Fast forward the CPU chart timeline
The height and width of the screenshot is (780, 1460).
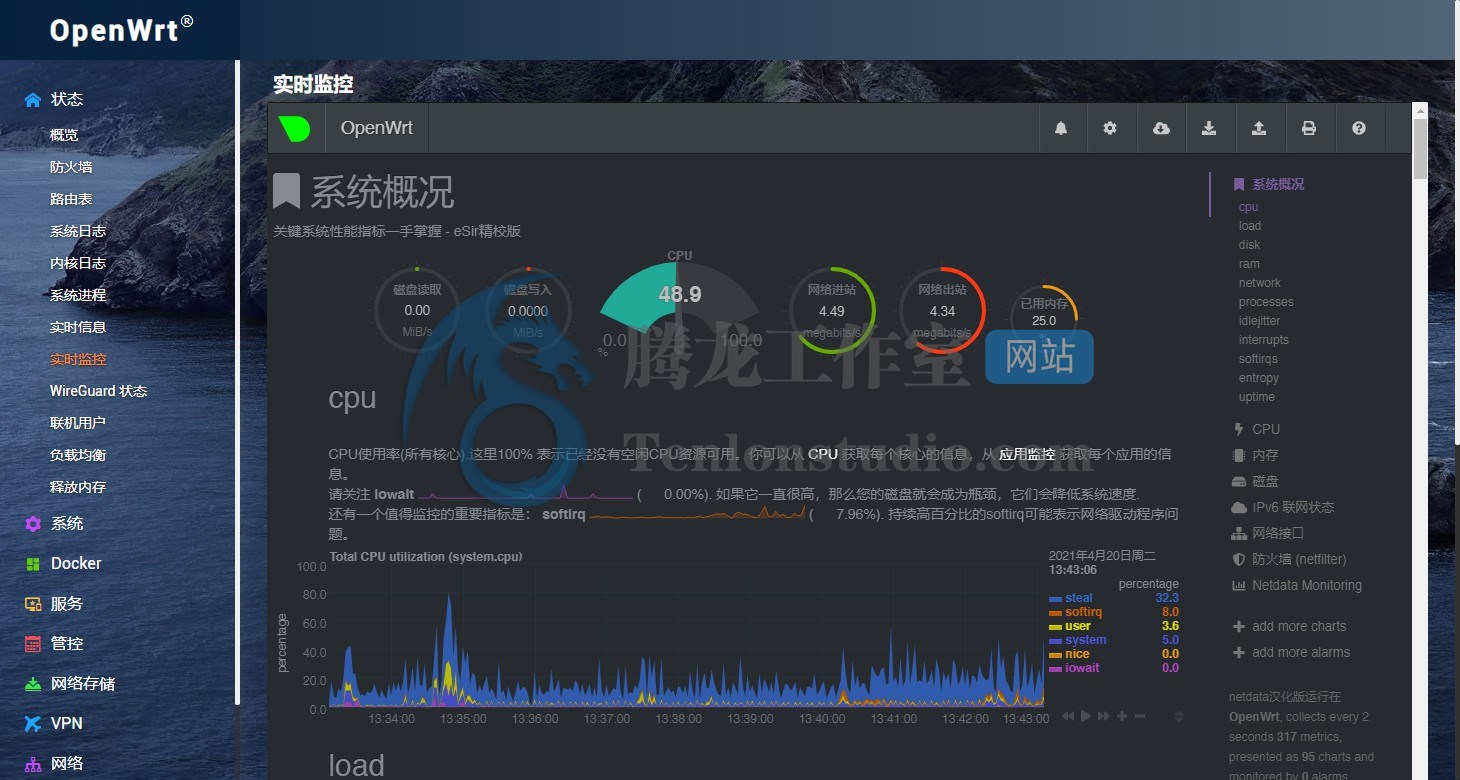[1104, 716]
